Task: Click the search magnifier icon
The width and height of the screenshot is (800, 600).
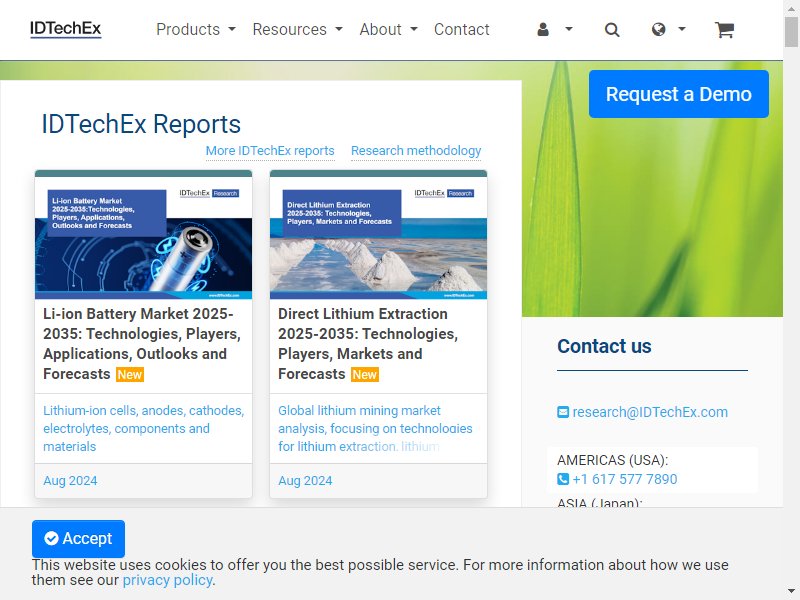Action: (x=612, y=30)
